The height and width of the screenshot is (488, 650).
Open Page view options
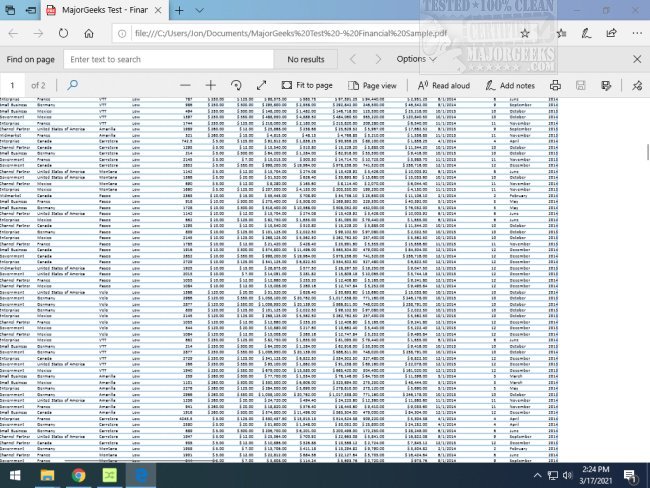tap(372, 85)
